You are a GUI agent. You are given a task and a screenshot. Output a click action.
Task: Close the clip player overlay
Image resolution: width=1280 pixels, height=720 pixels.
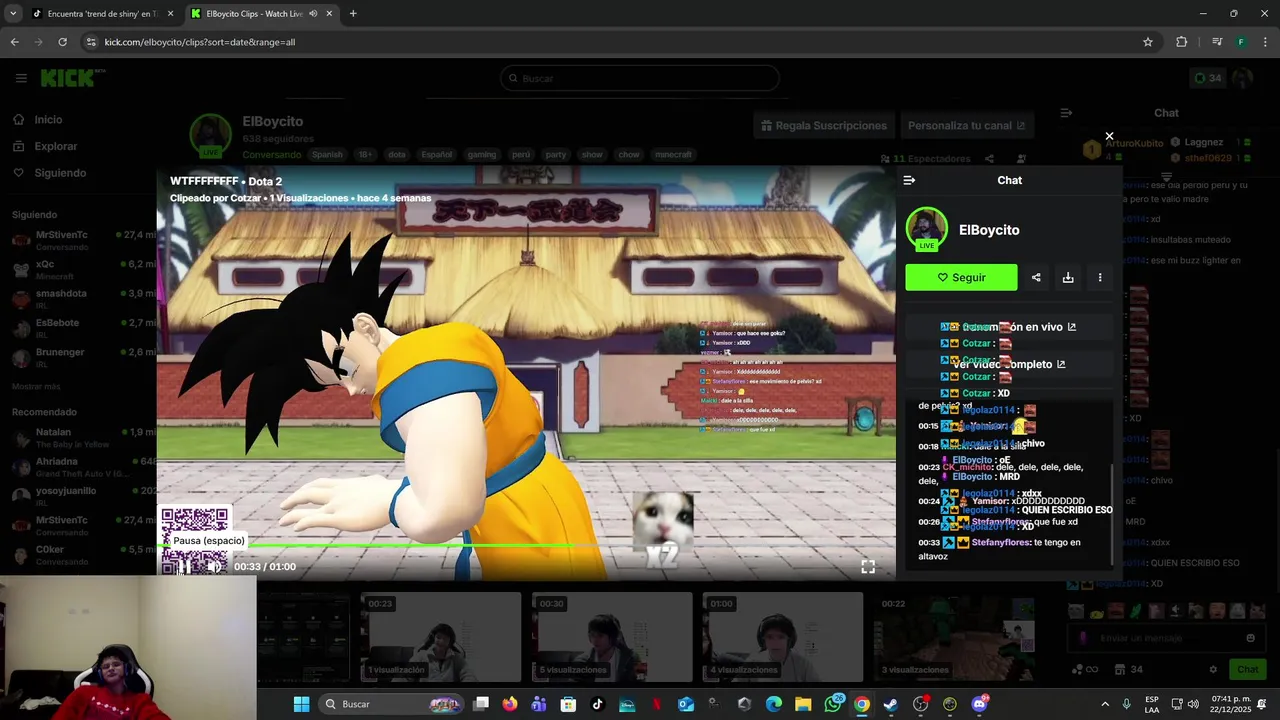click(1109, 136)
